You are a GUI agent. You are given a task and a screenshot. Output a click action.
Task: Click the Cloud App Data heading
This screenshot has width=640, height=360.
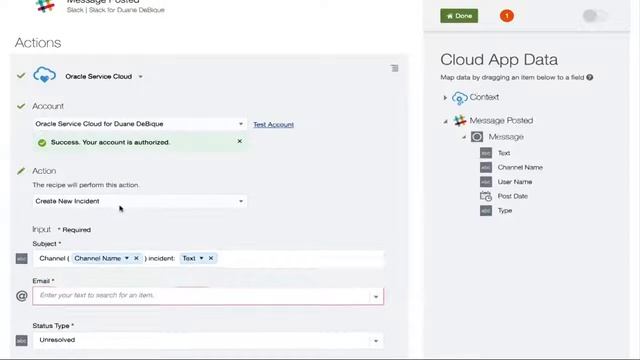[x=499, y=60]
